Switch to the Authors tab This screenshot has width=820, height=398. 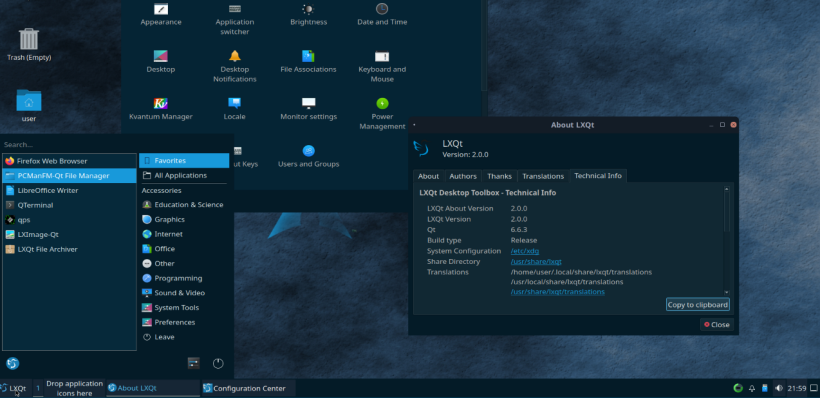point(463,176)
